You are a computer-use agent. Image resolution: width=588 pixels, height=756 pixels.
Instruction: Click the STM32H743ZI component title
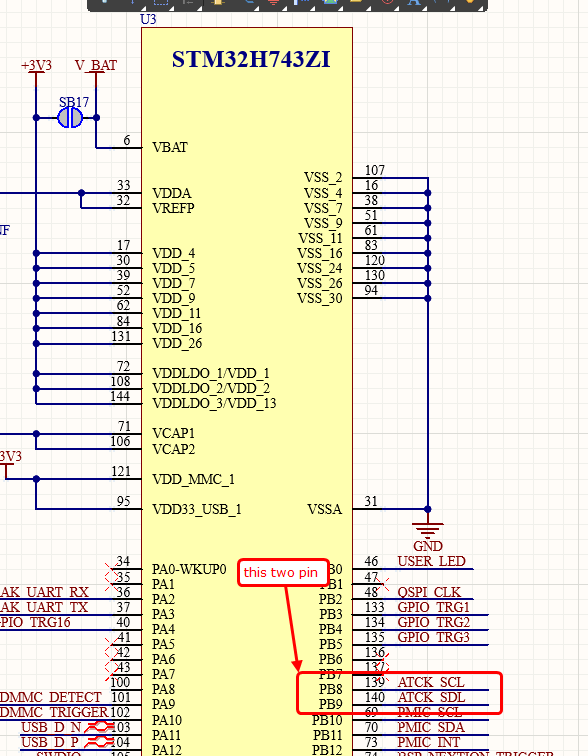[x=251, y=60]
